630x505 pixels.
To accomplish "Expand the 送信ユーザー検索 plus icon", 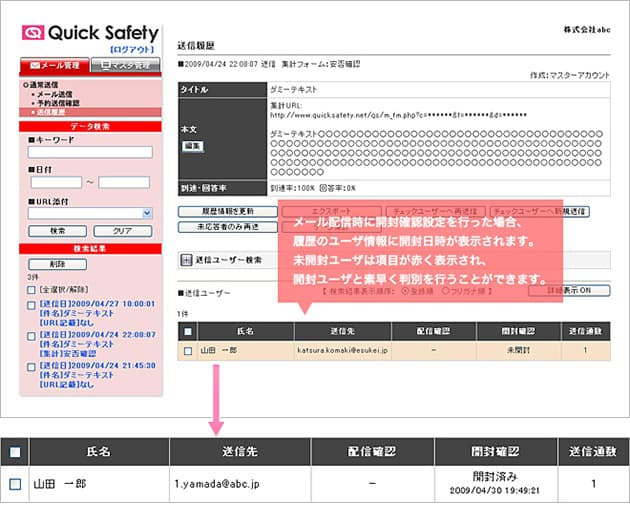I will tap(186, 260).
